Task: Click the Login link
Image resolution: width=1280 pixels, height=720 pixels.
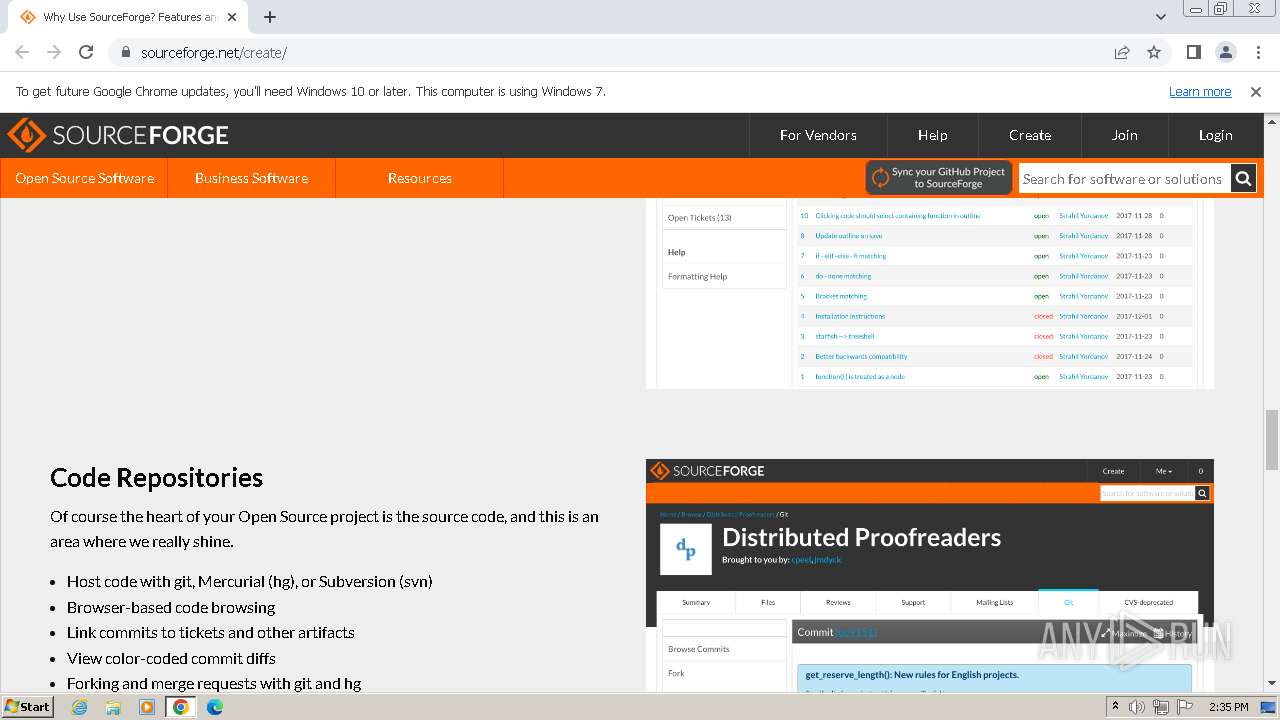Action: tap(1215, 135)
